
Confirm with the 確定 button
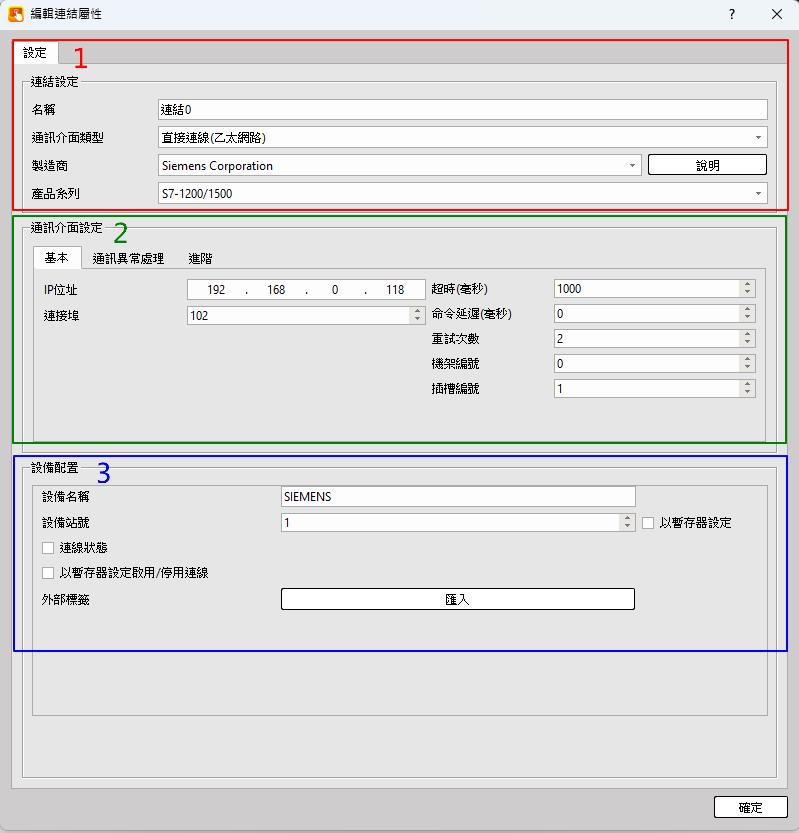[x=750, y=807]
